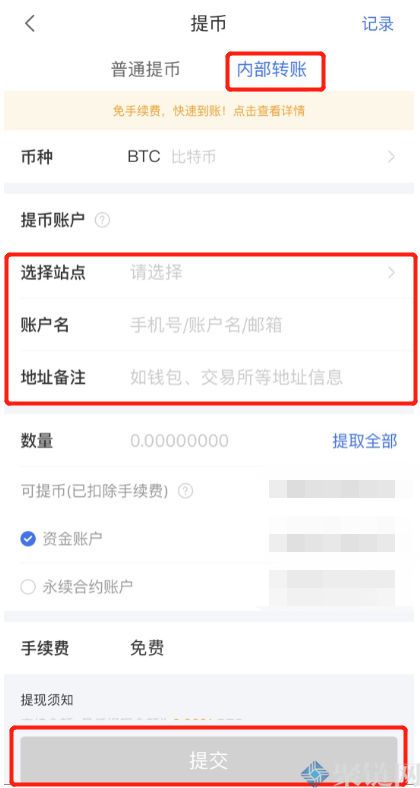This screenshot has width=420, height=788.
Task: Select the 永续合约账户 radio option
Action: [28, 586]
